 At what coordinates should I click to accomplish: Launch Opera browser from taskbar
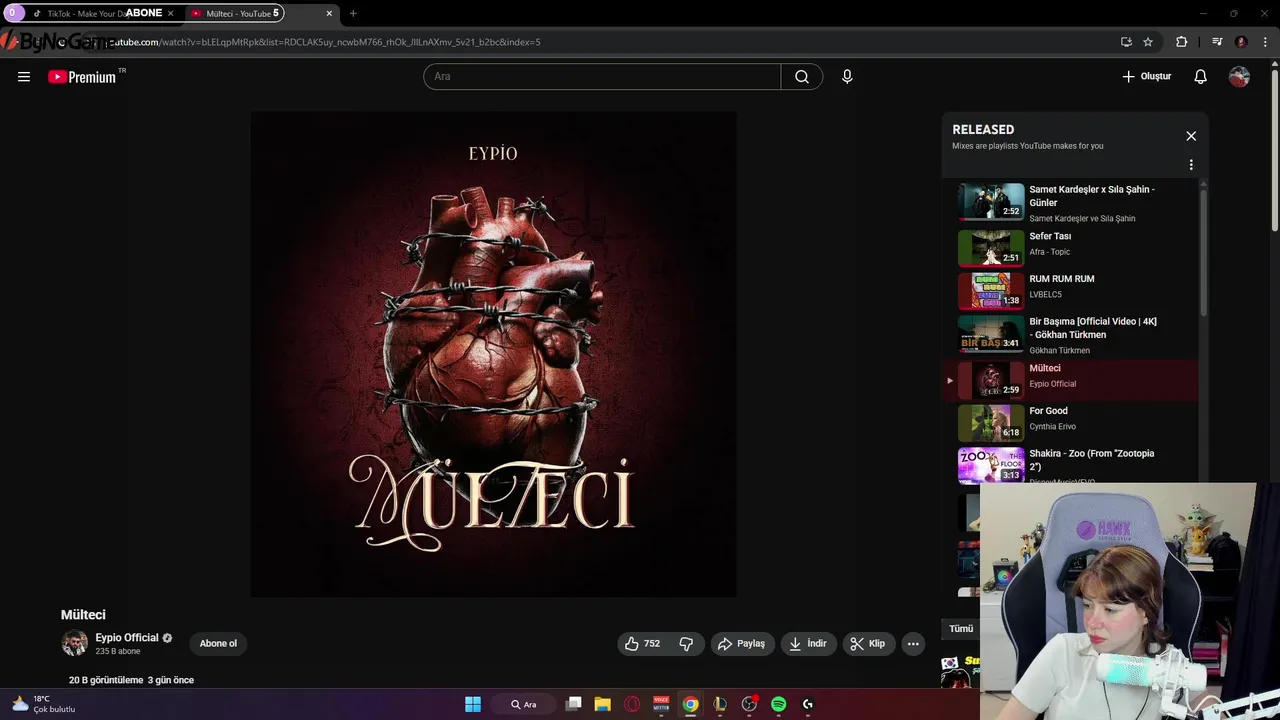632,704
